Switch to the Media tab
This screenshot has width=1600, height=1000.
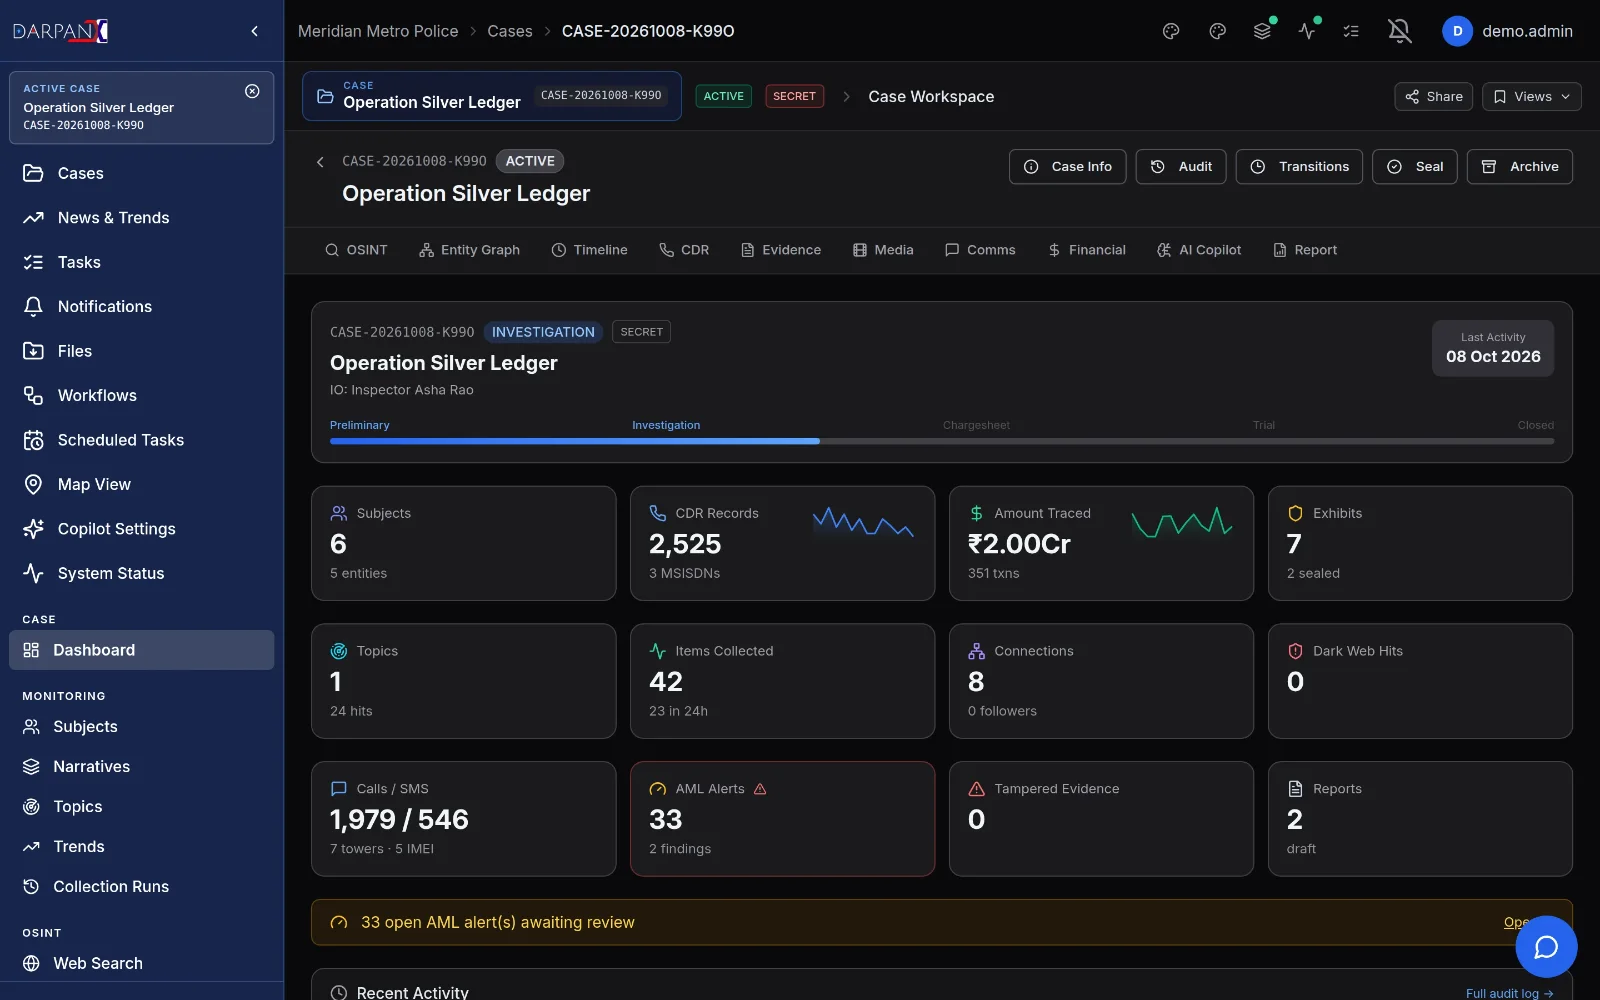pyautogui.click(x=883, y=250)
